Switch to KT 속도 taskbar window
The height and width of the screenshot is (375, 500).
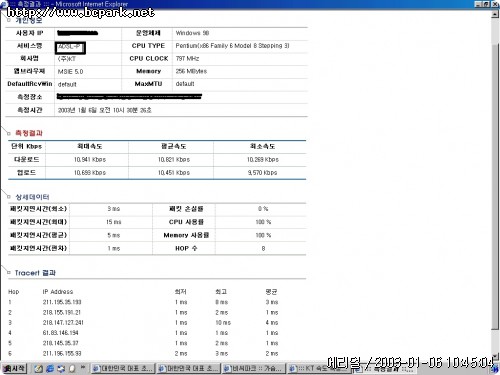pyautogui.click(x=318, y=369)
